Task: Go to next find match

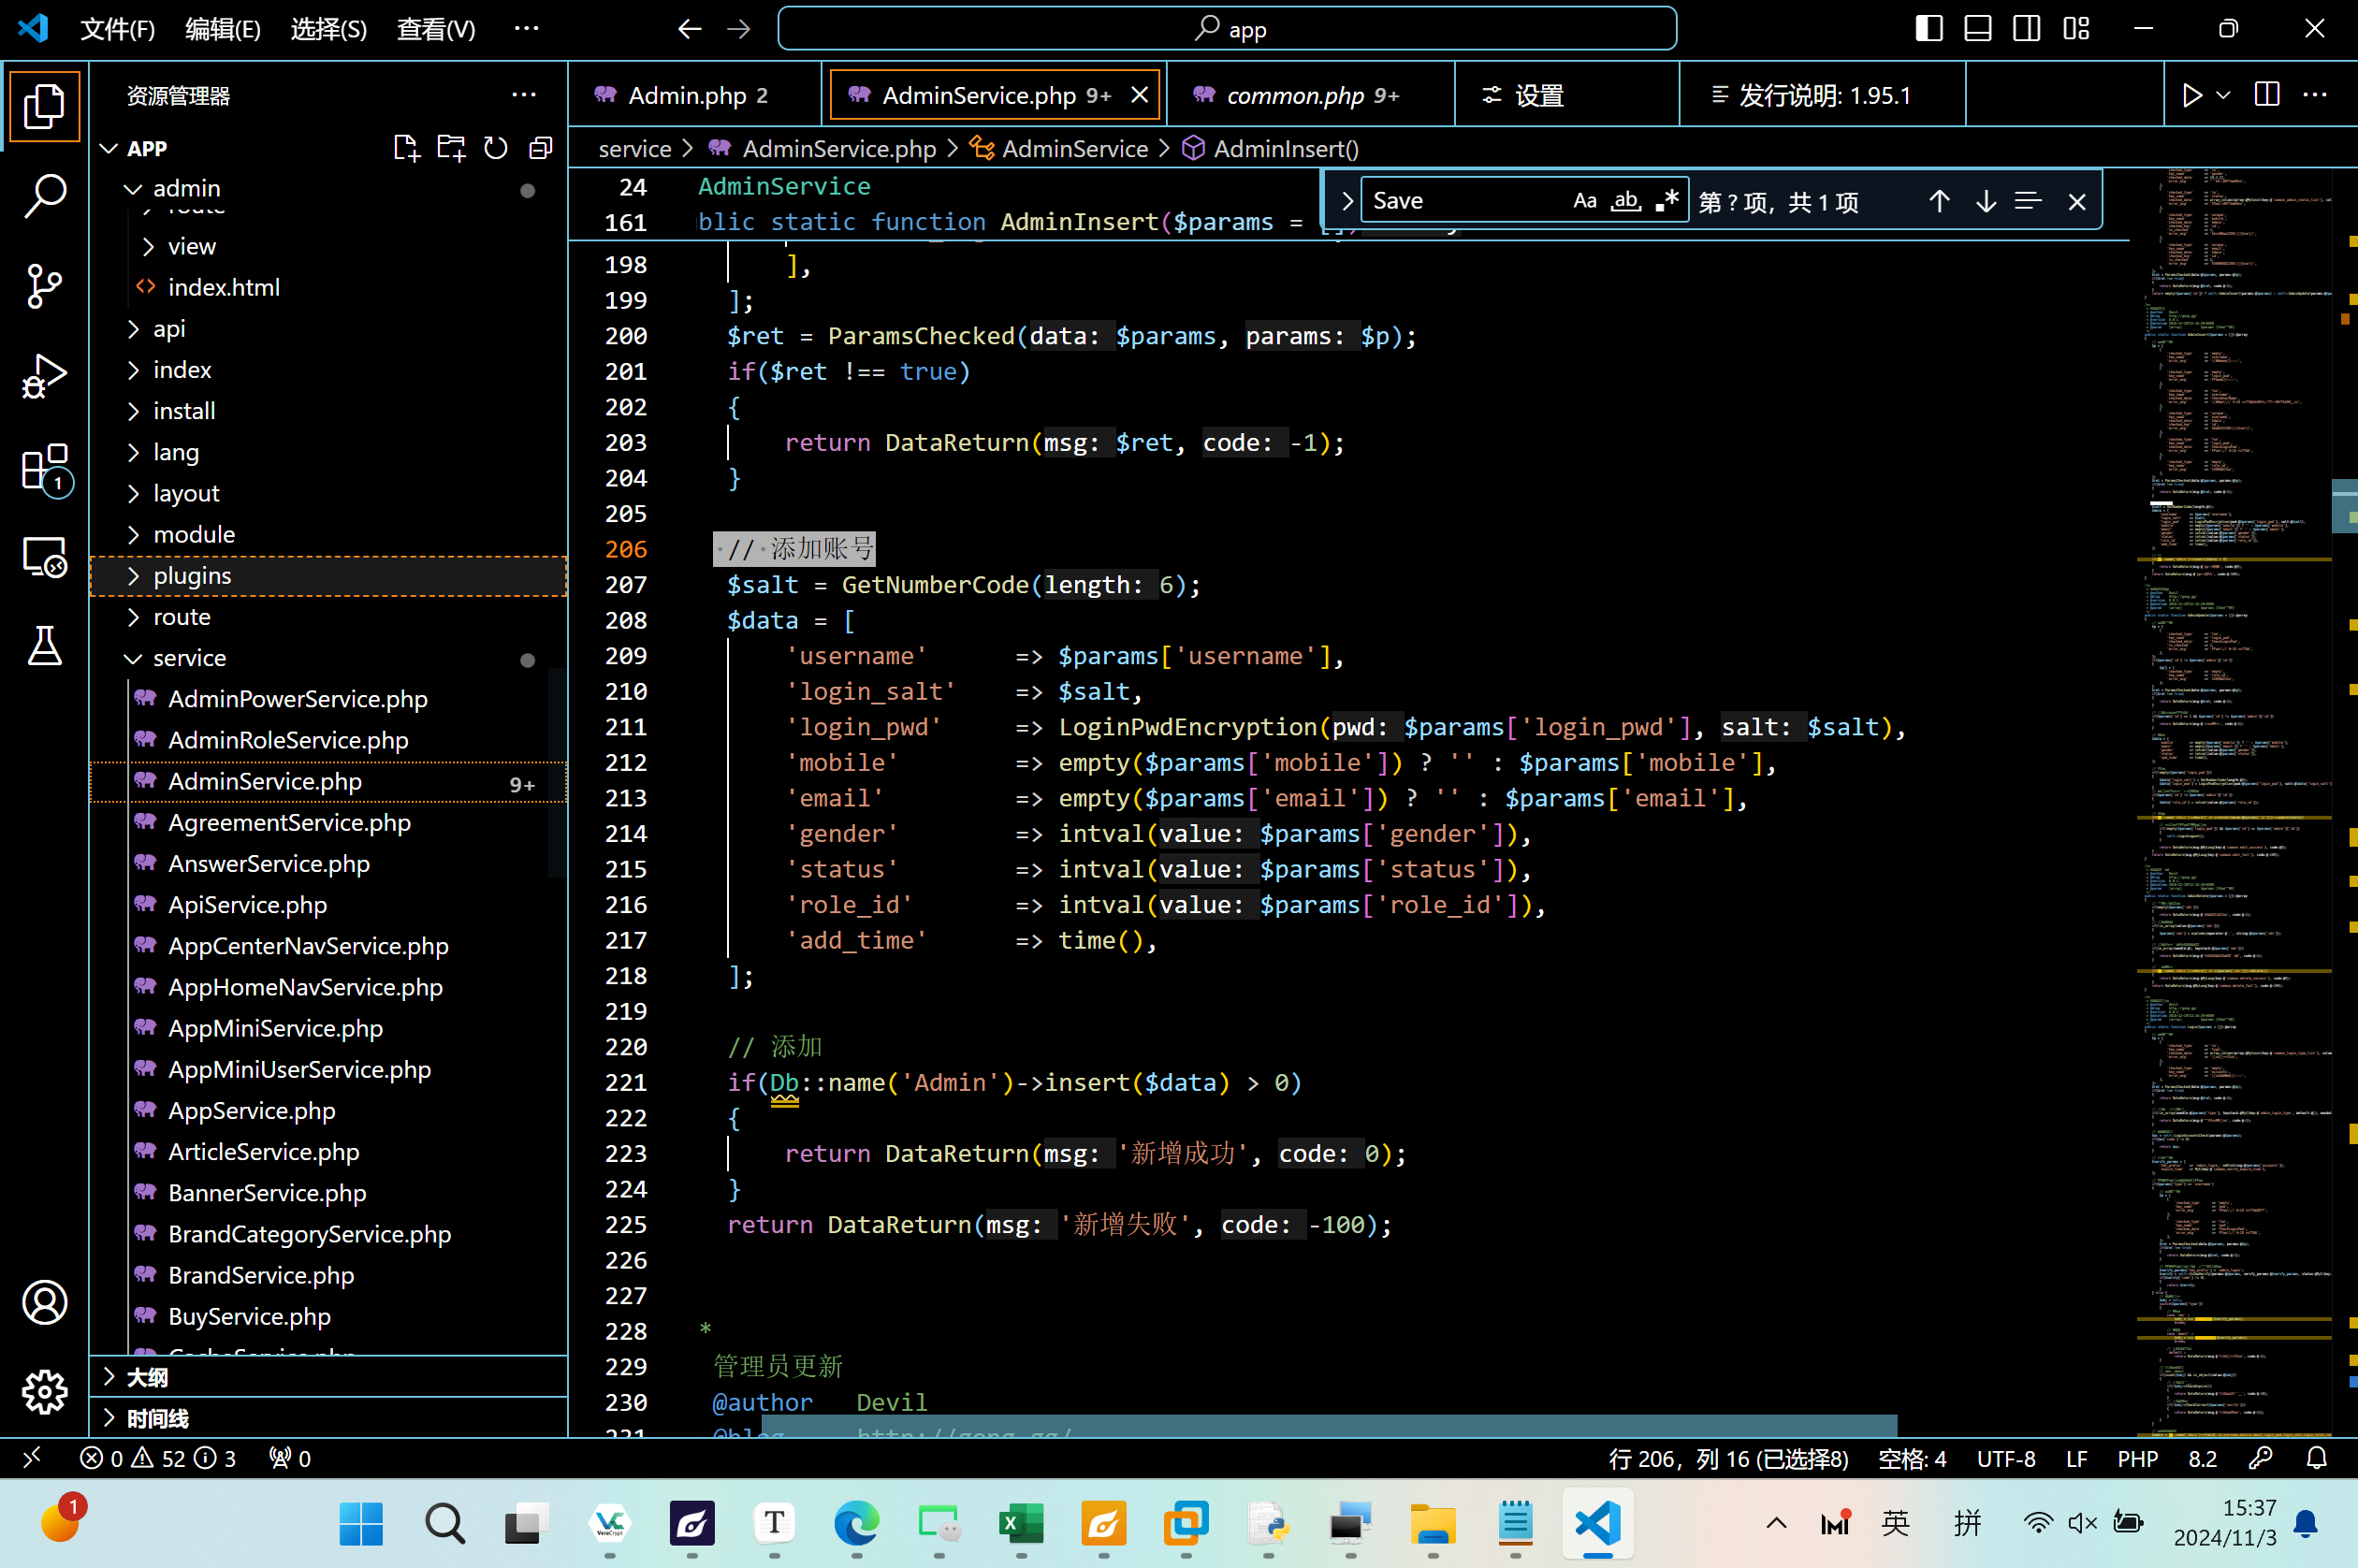Action: tap(1986, 201)
